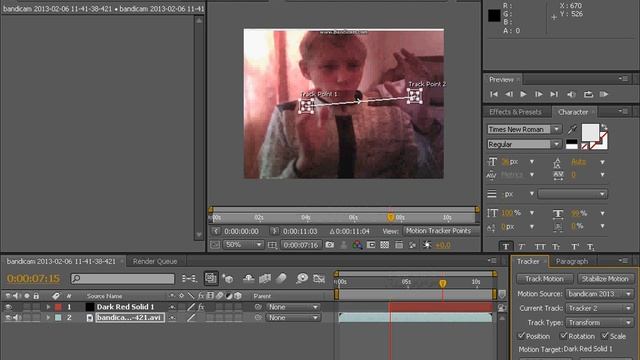Open the 50% magnification dropdown
The width and height of the screenshot is (640, 360).
pyautogui.click(x=243, y=245)
